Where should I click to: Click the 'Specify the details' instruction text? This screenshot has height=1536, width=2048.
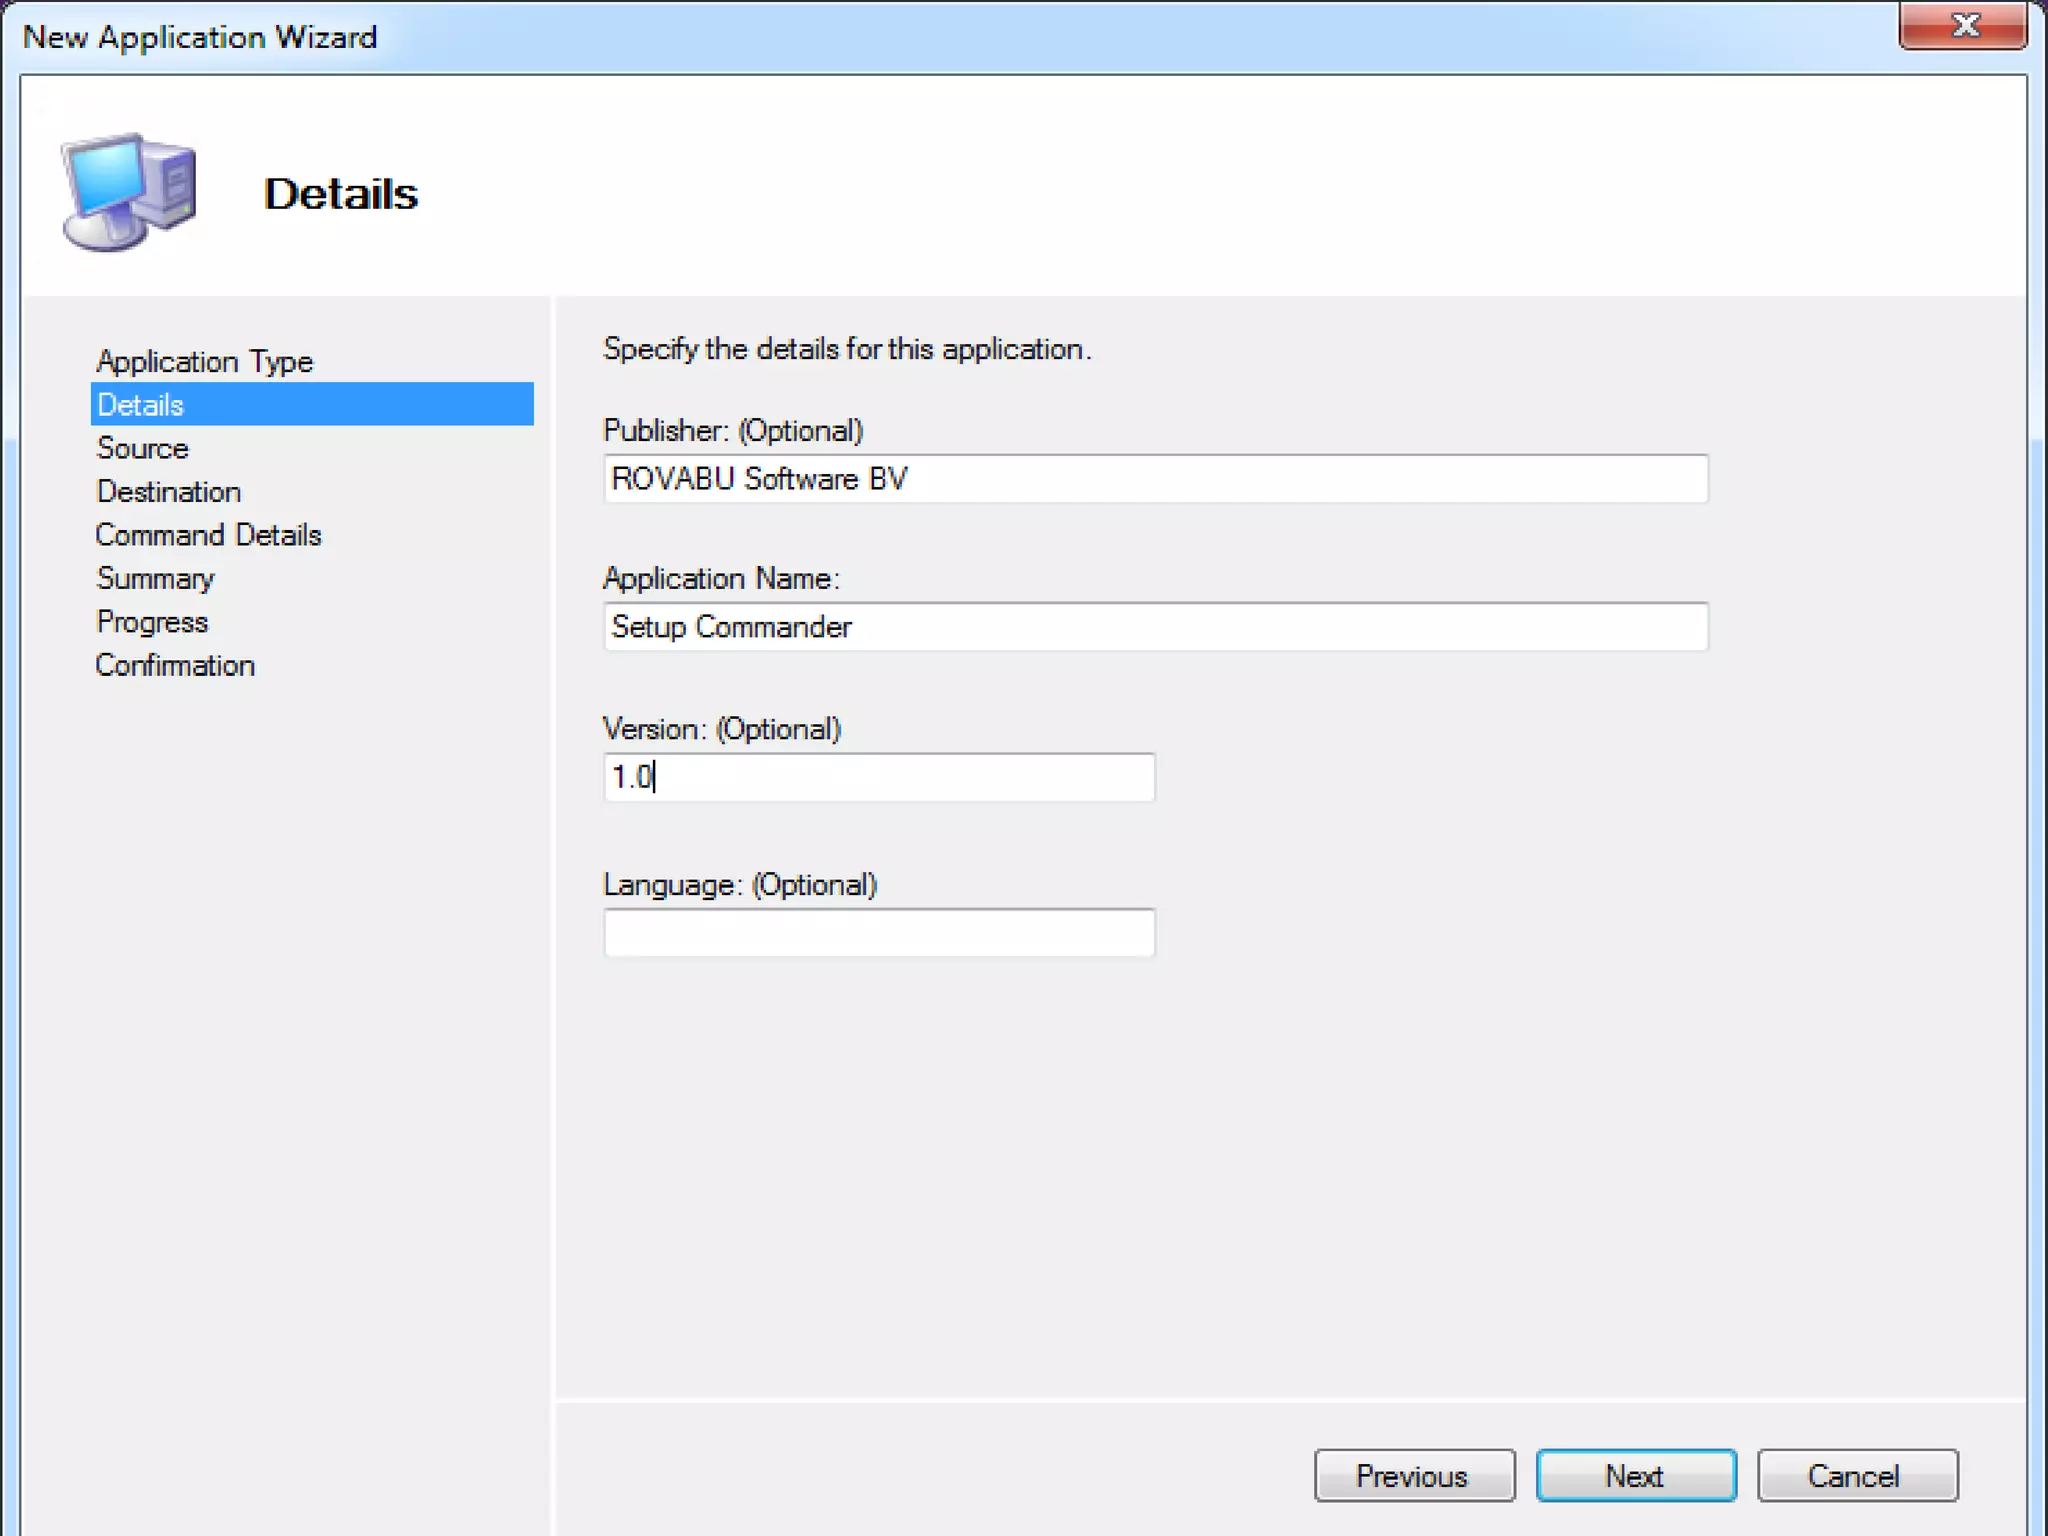point(847,349)
